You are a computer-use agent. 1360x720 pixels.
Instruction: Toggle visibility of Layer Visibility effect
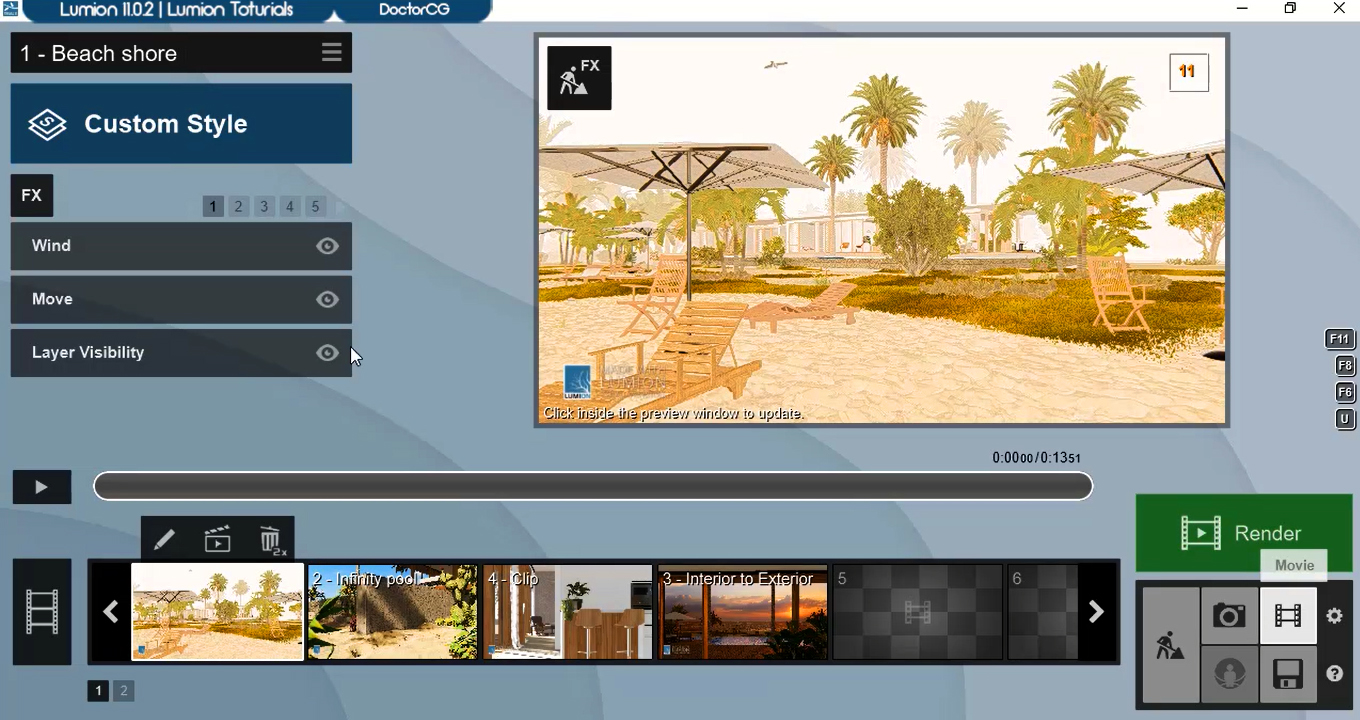click(x=328, y=353)
